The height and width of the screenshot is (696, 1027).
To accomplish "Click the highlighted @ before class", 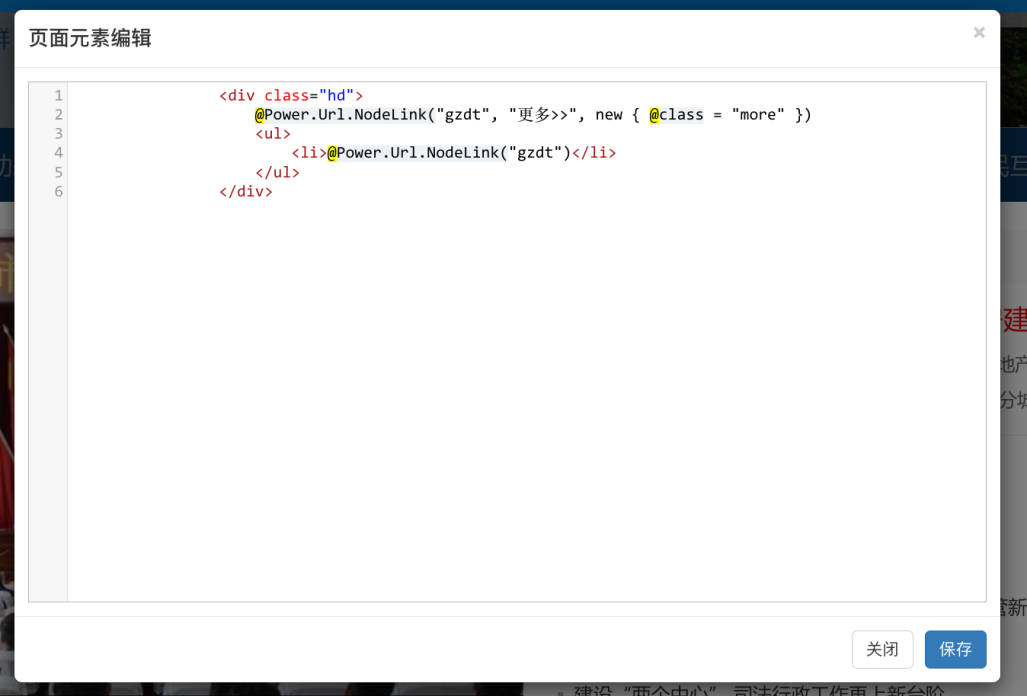I will click(x=654, y=115).
